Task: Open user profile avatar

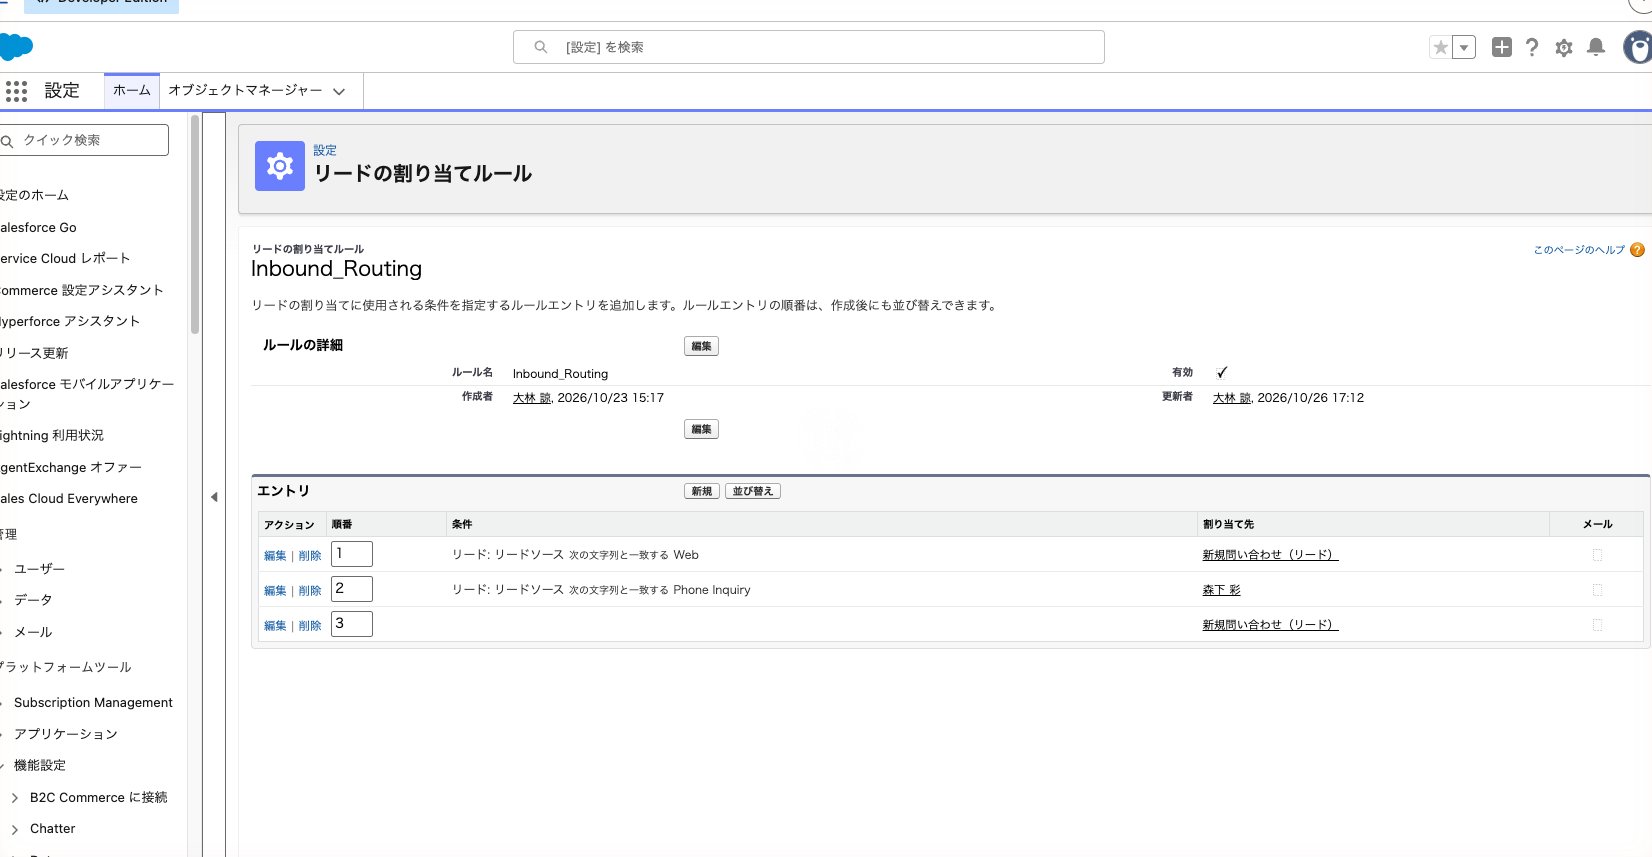Action: 1638,47
